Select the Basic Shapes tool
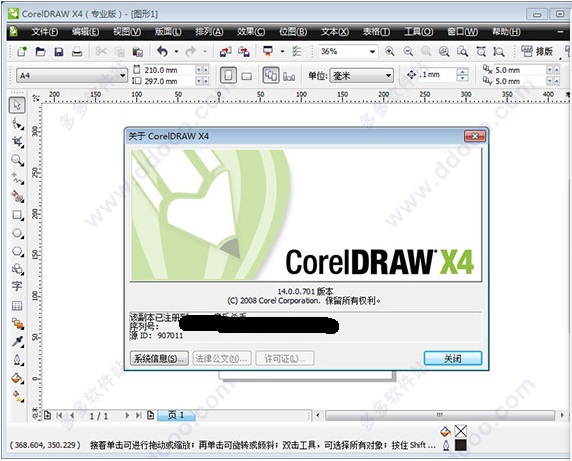The width and height of the screenshot is (572, 461). 17,269
